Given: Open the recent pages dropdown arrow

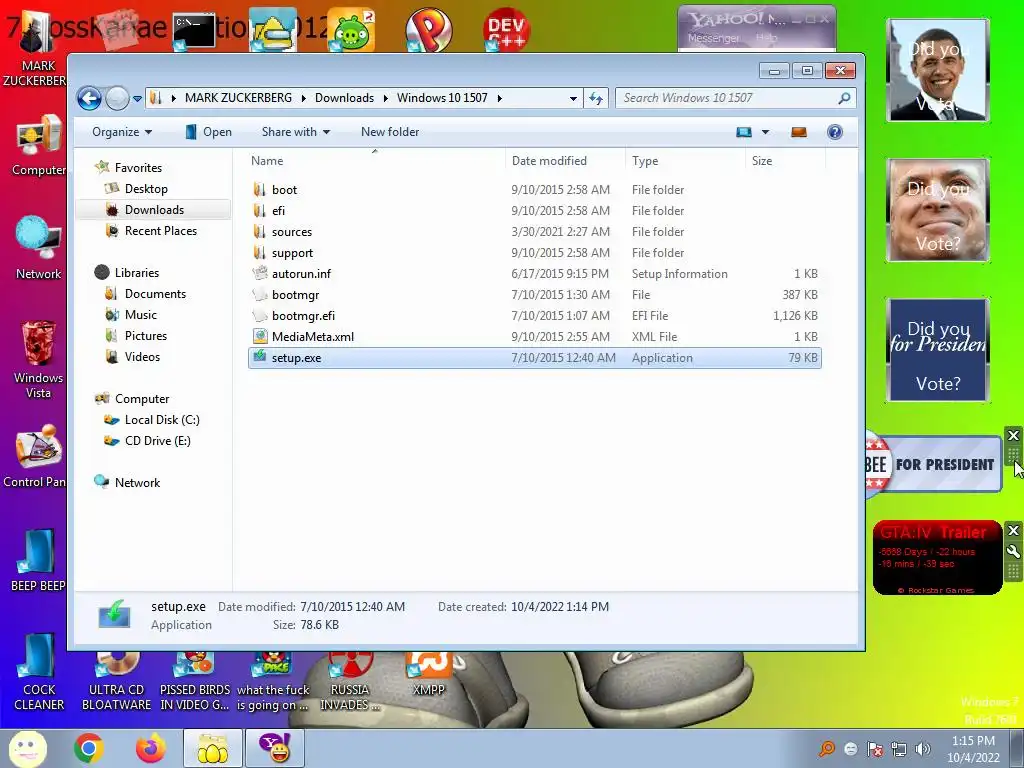Looking at the screenshot, I should click(x=137, y=99).
